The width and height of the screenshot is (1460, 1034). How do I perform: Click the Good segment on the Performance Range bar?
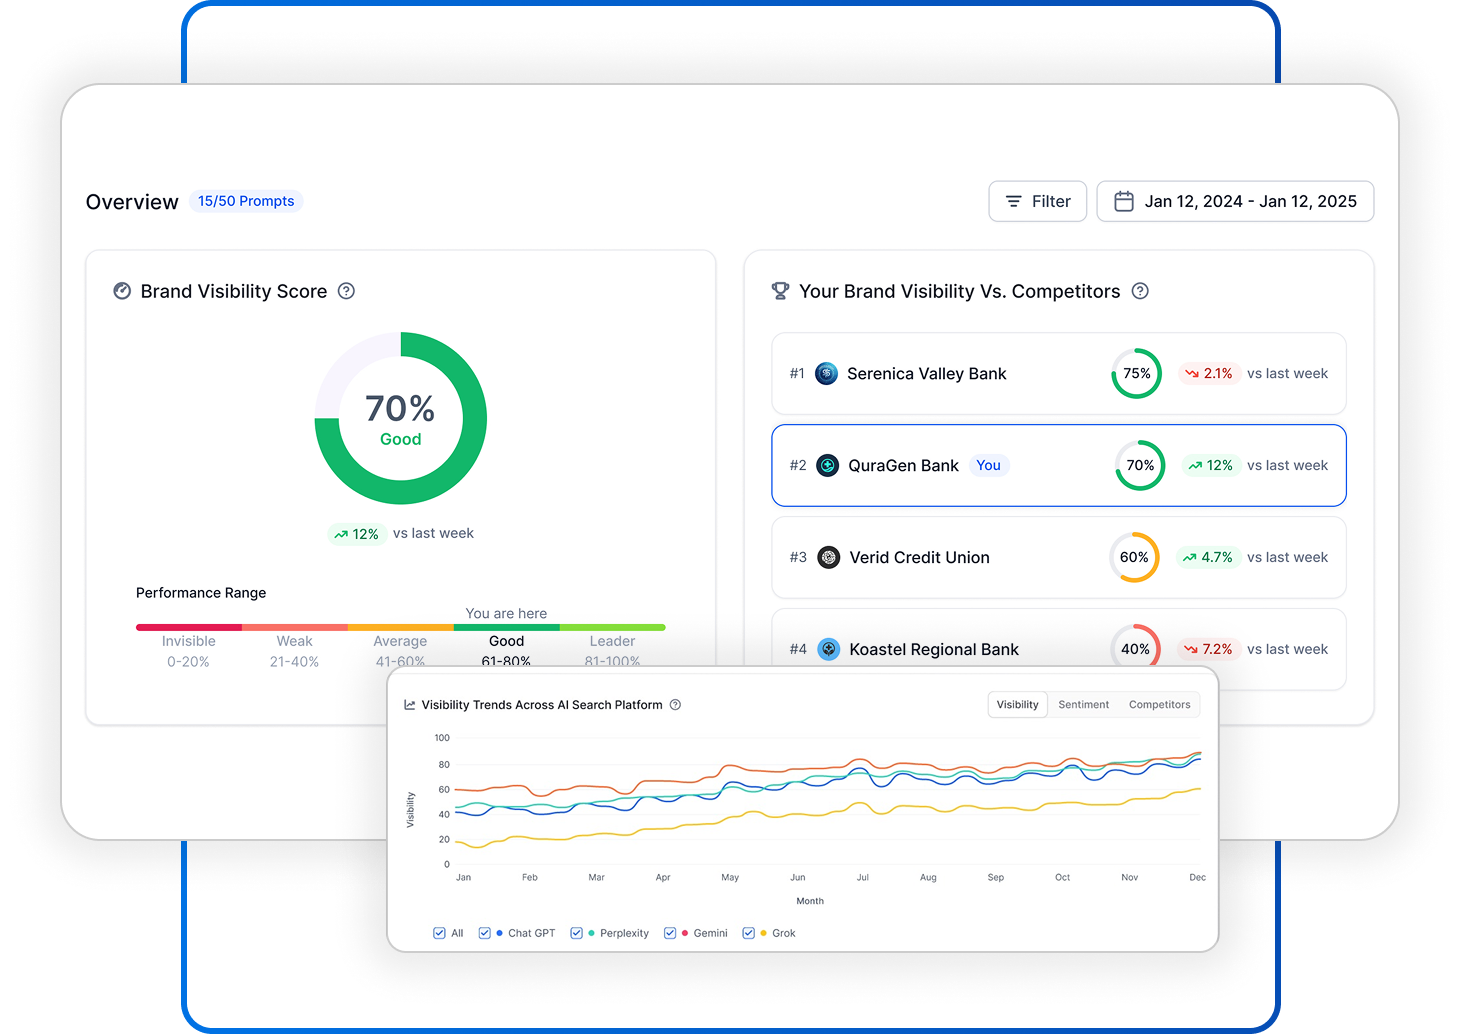(x=506, y=627)
